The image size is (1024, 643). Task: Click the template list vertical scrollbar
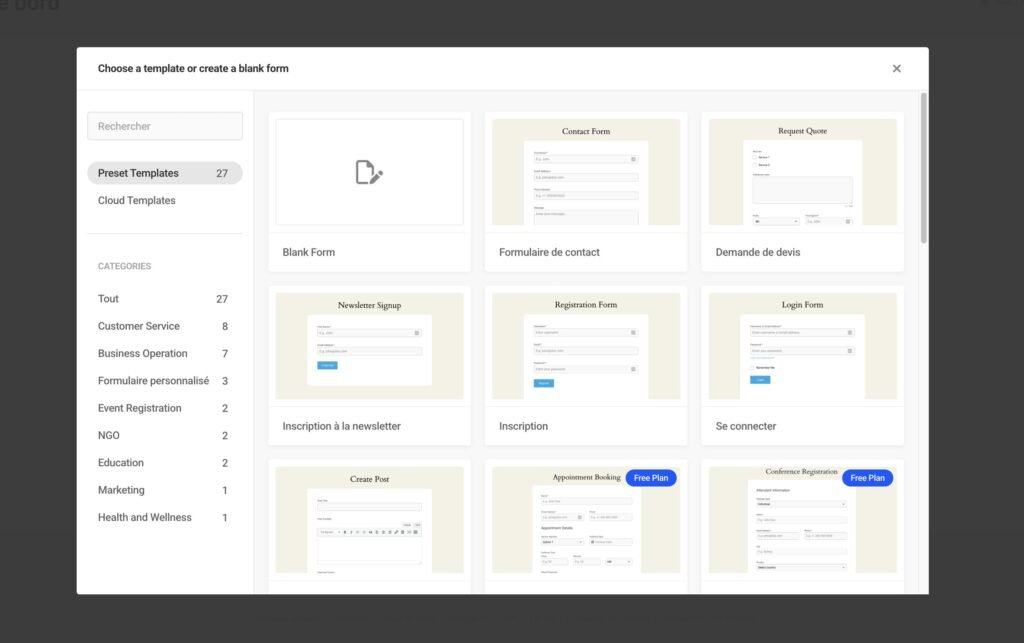click(x=923, y=170)
